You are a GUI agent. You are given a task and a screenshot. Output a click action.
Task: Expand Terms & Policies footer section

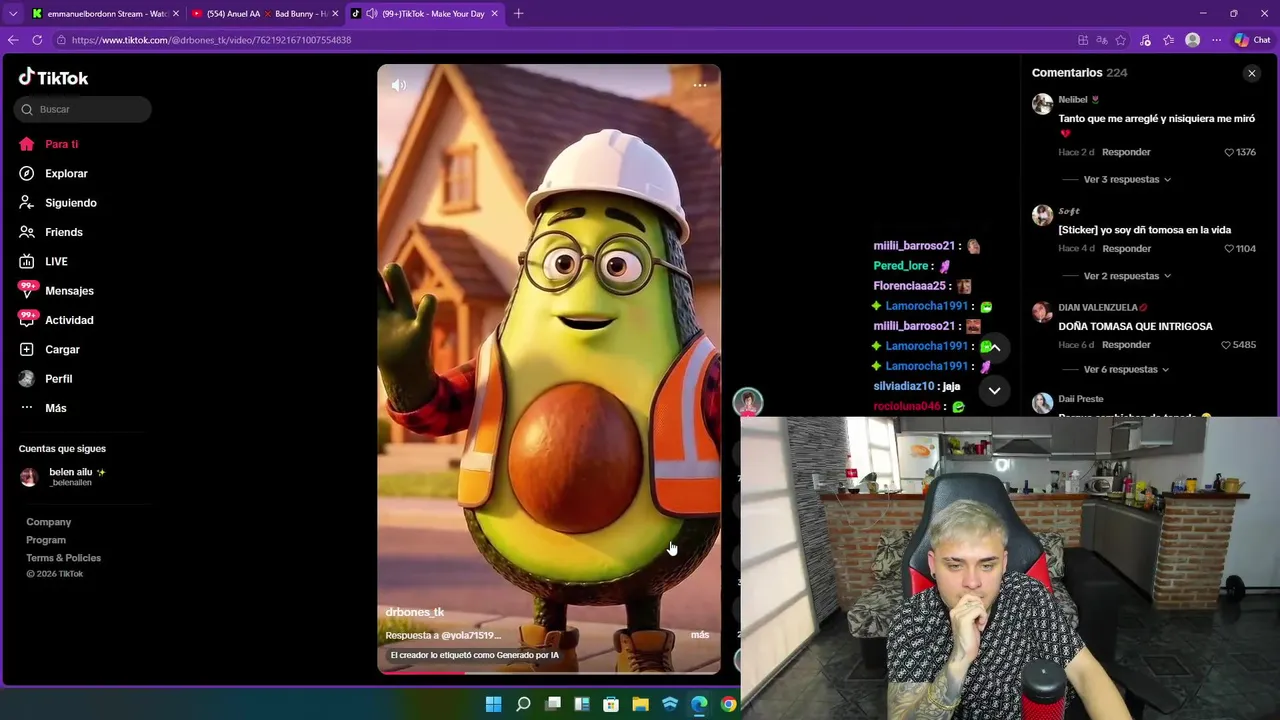[63, 558]
